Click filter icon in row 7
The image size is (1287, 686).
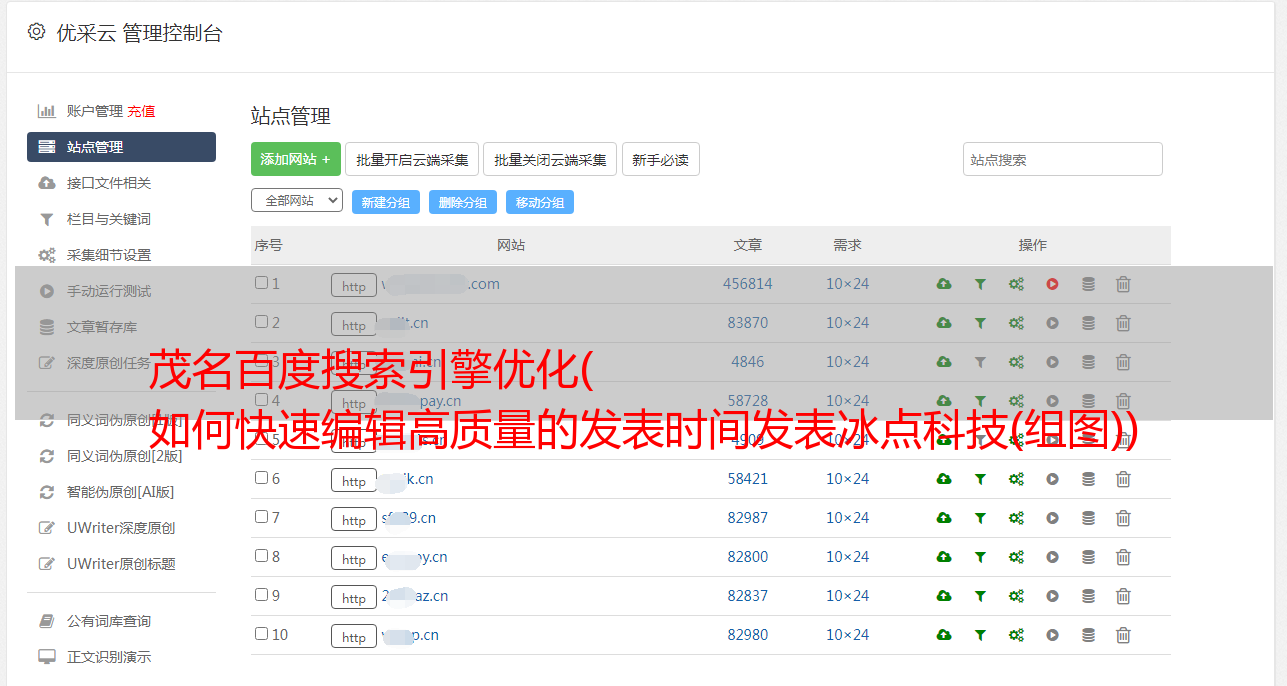pos(980,518)
